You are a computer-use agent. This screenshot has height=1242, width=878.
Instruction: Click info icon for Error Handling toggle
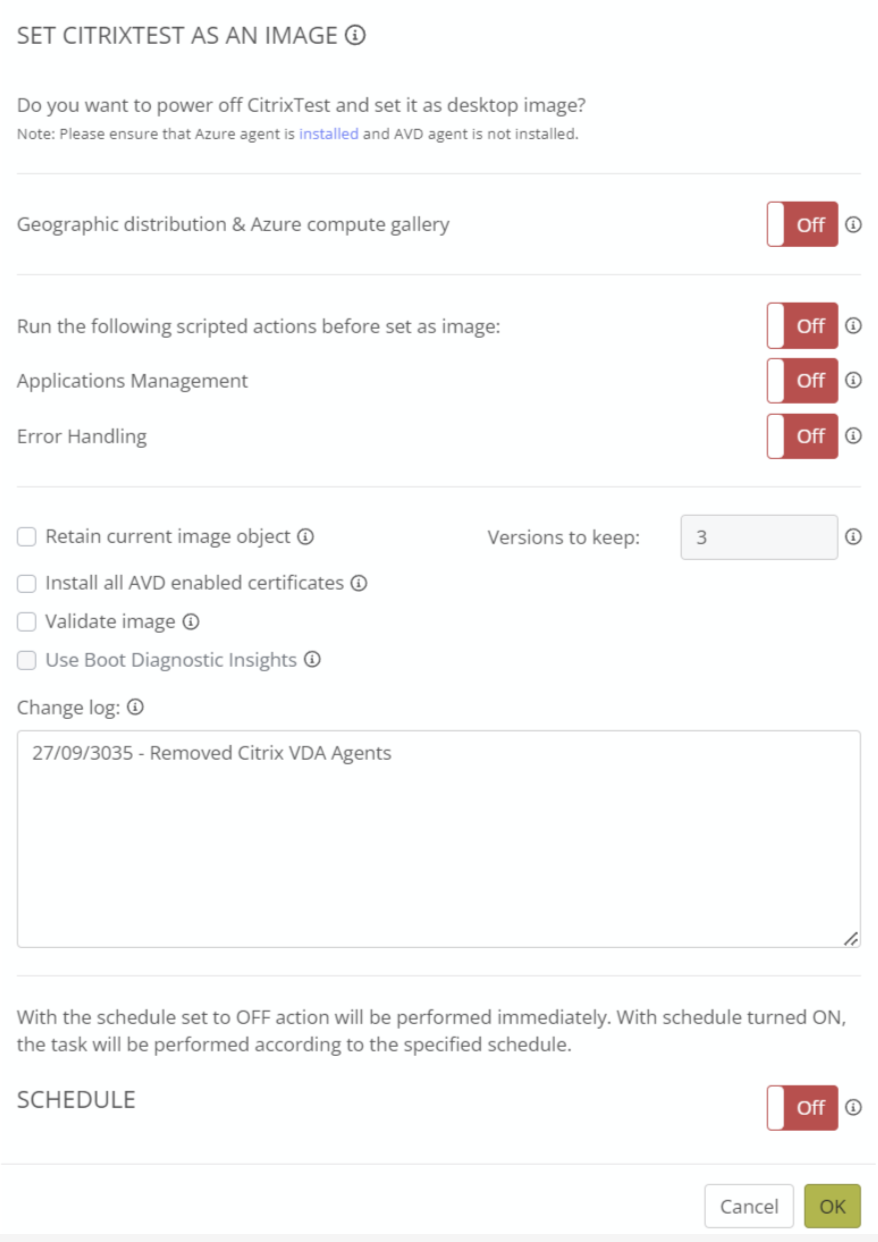853,436
